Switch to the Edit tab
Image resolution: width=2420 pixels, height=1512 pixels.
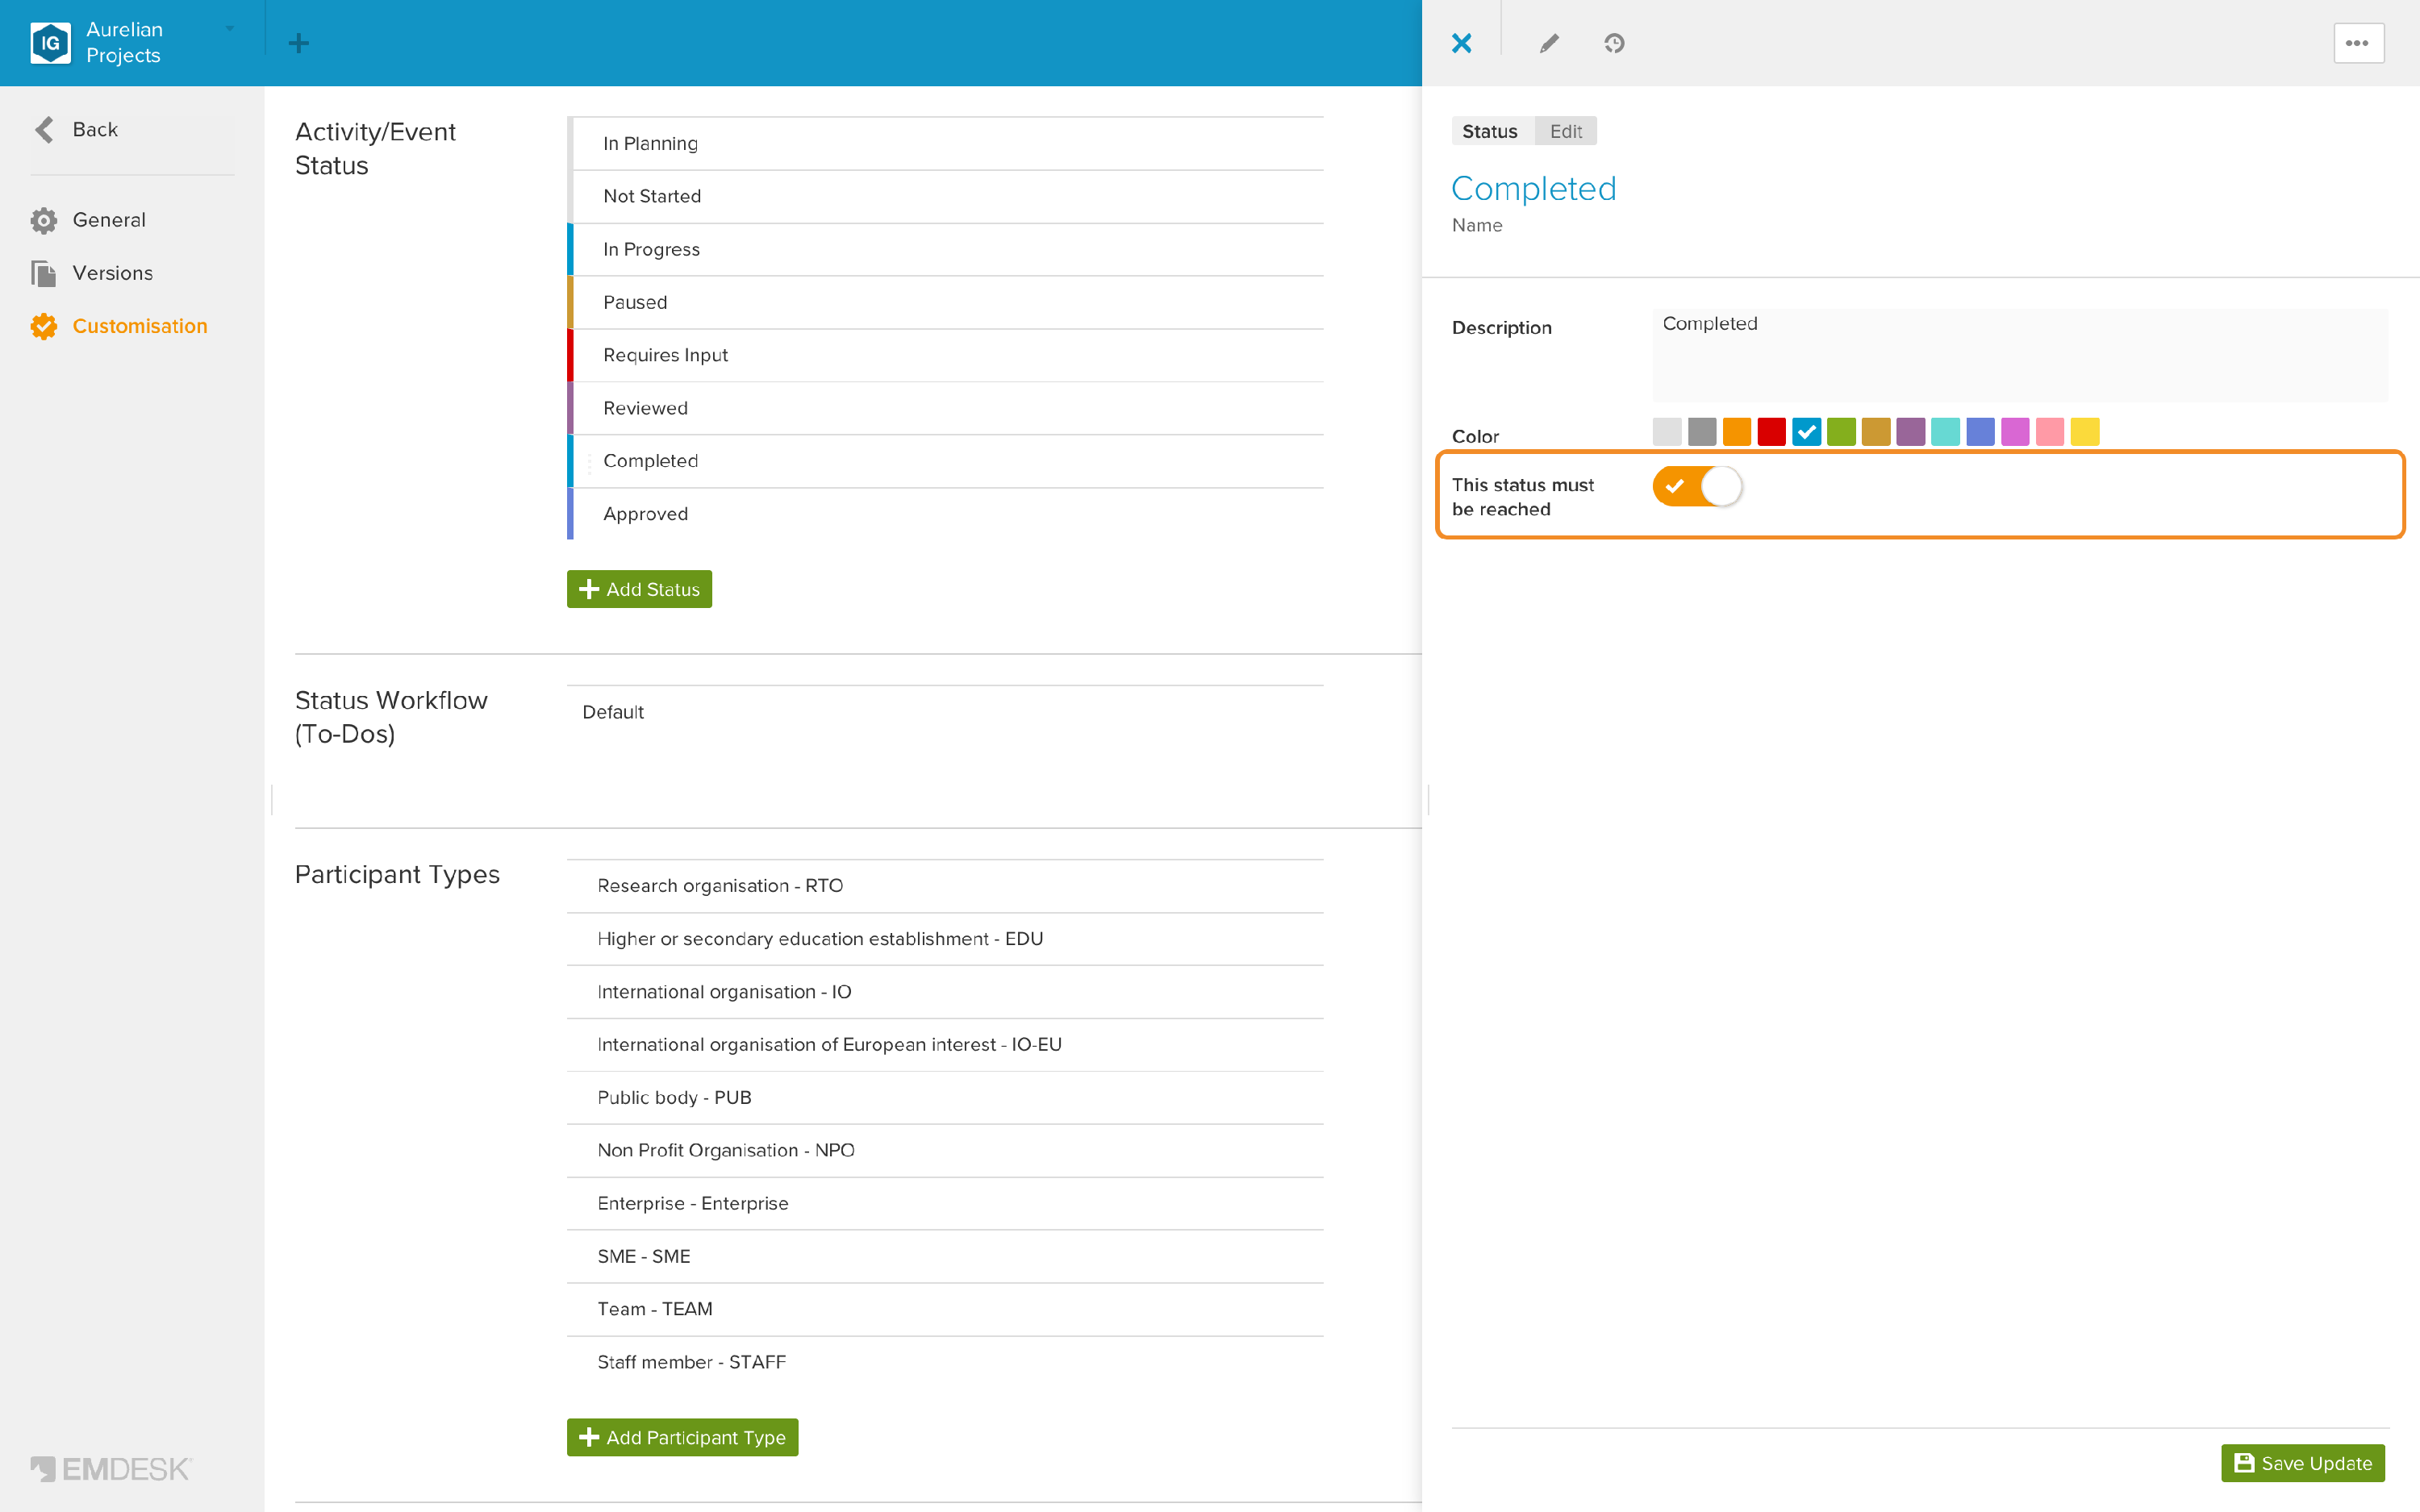coord(1565,131)
